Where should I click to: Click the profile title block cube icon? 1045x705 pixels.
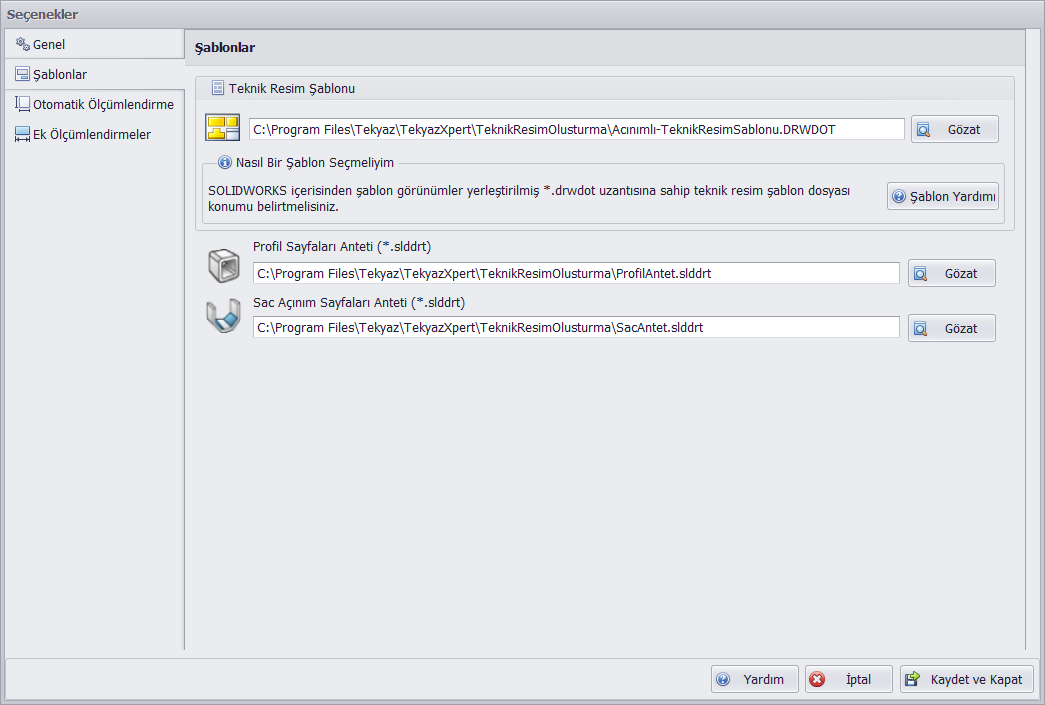[x=223, y=266]
